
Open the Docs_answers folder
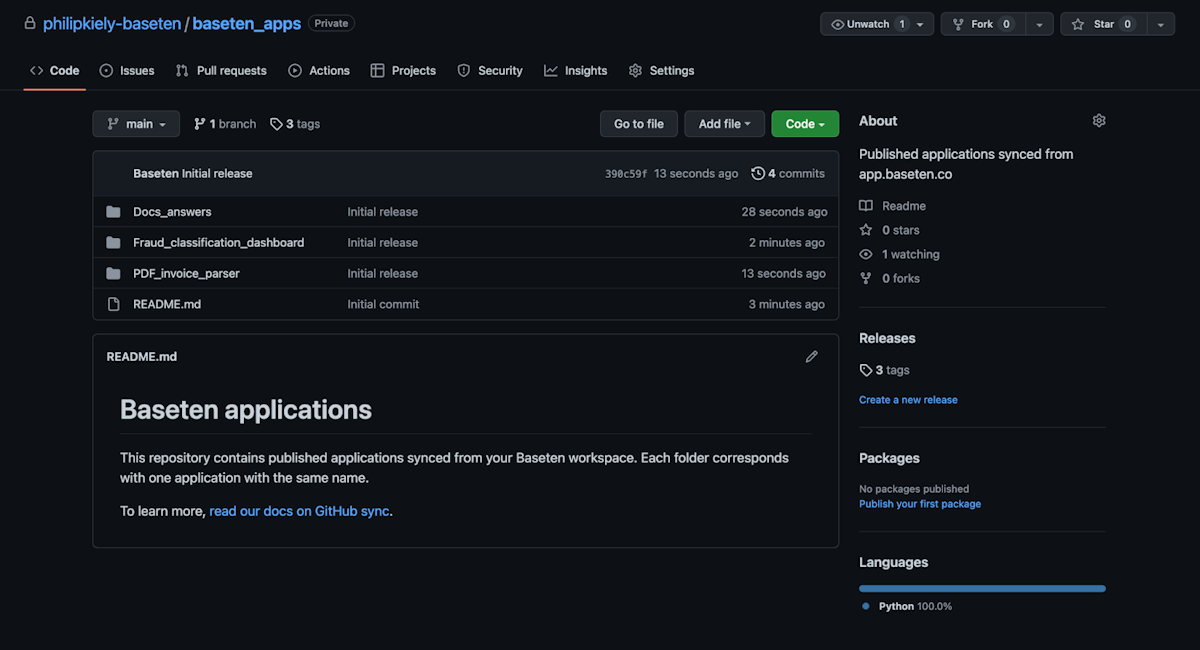coord(172,212)
